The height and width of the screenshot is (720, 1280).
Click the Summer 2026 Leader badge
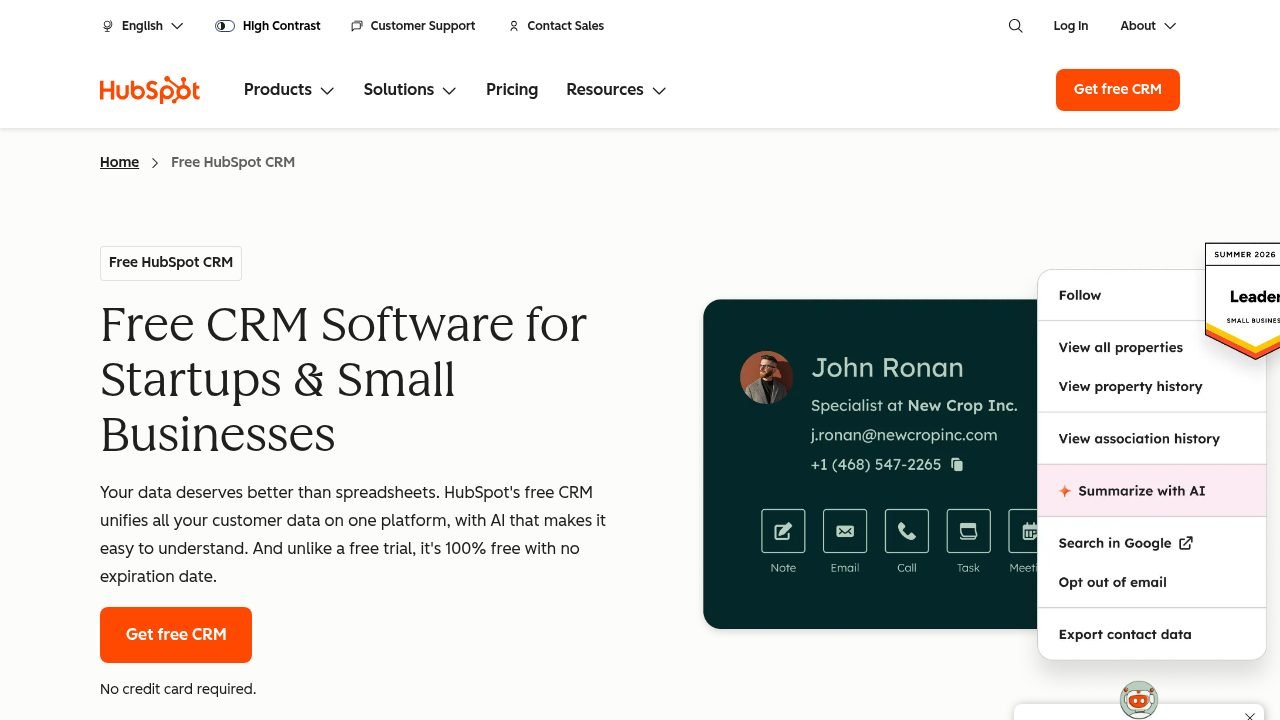pos(1243,300)
